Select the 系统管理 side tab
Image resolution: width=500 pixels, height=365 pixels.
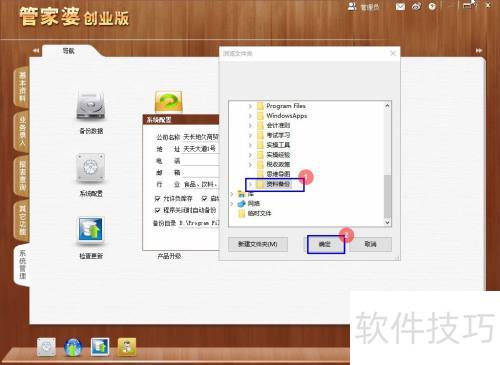click(x=22, y=265)
